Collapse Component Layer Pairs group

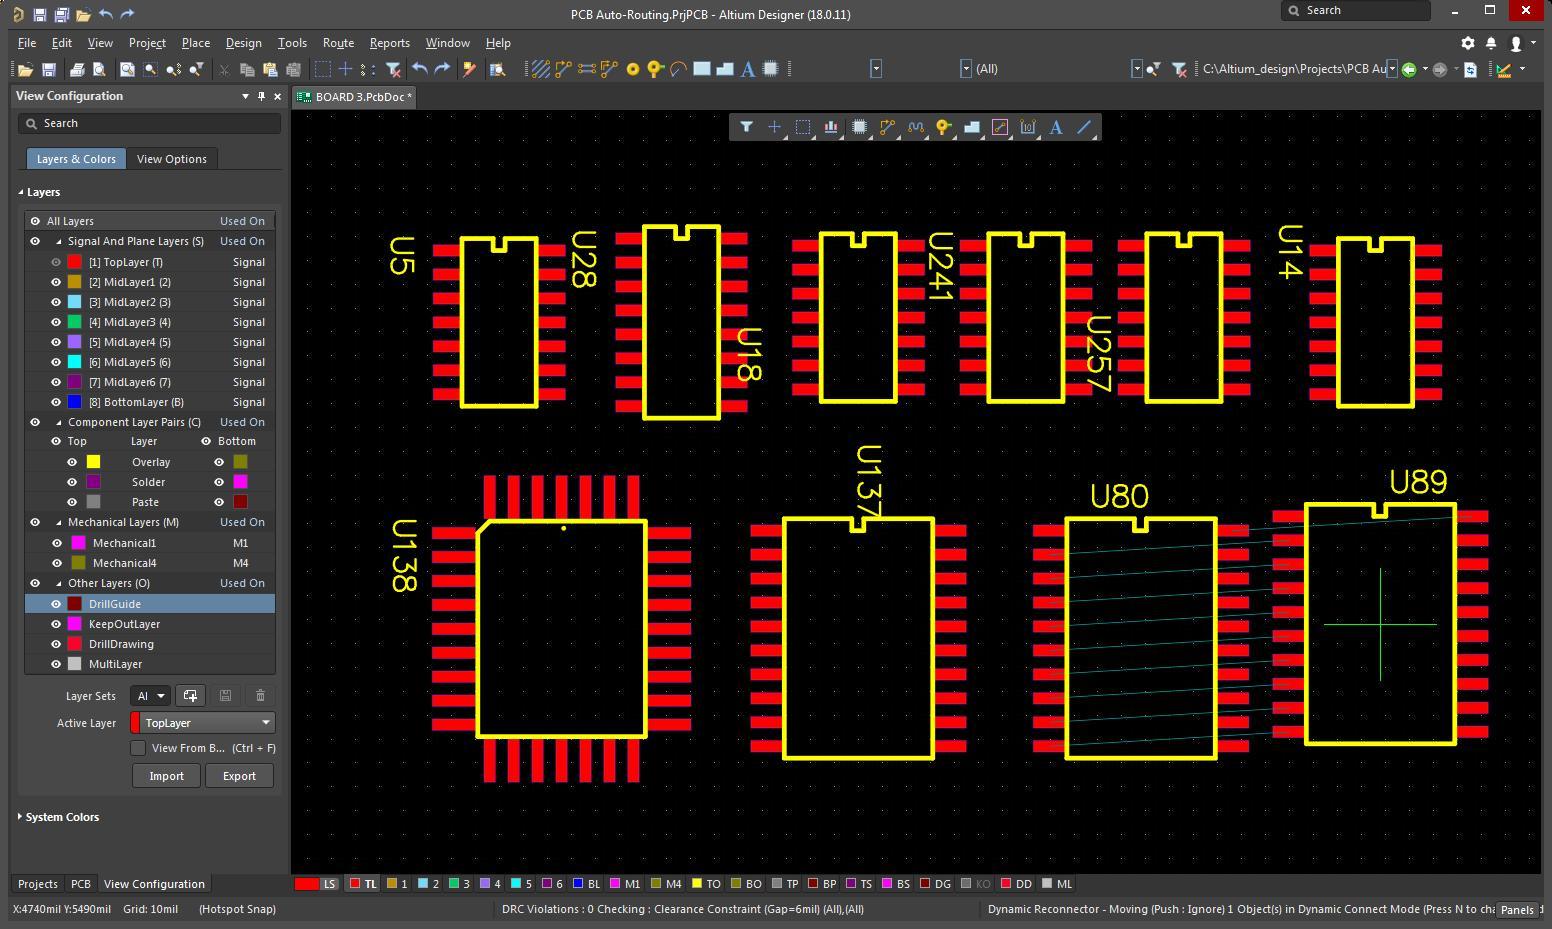(58, 422)
